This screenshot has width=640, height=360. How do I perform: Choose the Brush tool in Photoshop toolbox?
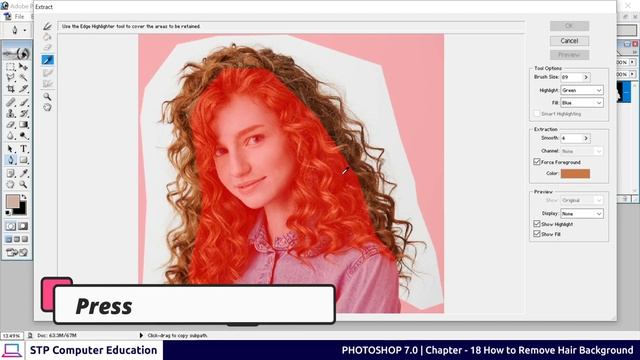(23, 102)
